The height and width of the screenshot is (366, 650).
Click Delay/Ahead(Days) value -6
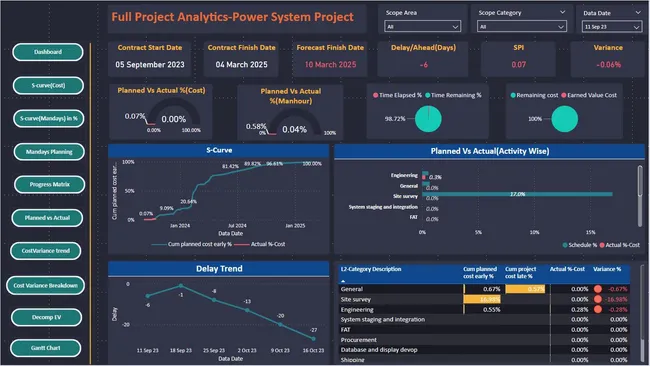(423, 65)
